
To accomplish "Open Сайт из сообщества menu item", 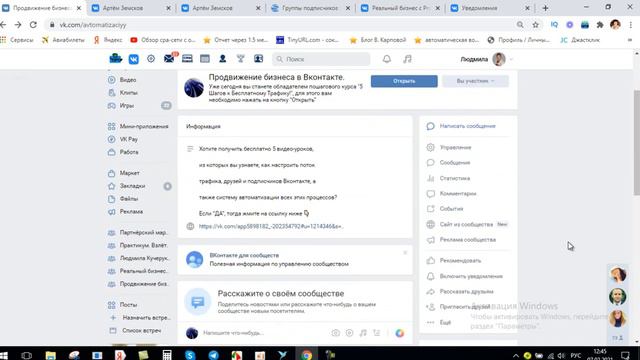I will 467,224.
